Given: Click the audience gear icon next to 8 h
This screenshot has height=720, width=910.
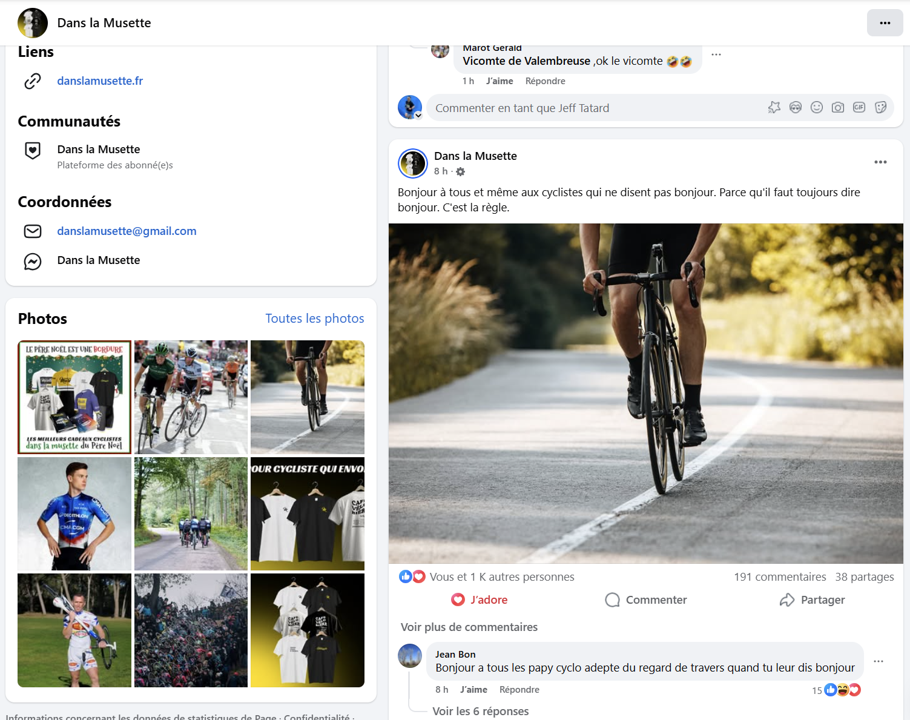Looking at the screenshot, I should pos(461,172).
